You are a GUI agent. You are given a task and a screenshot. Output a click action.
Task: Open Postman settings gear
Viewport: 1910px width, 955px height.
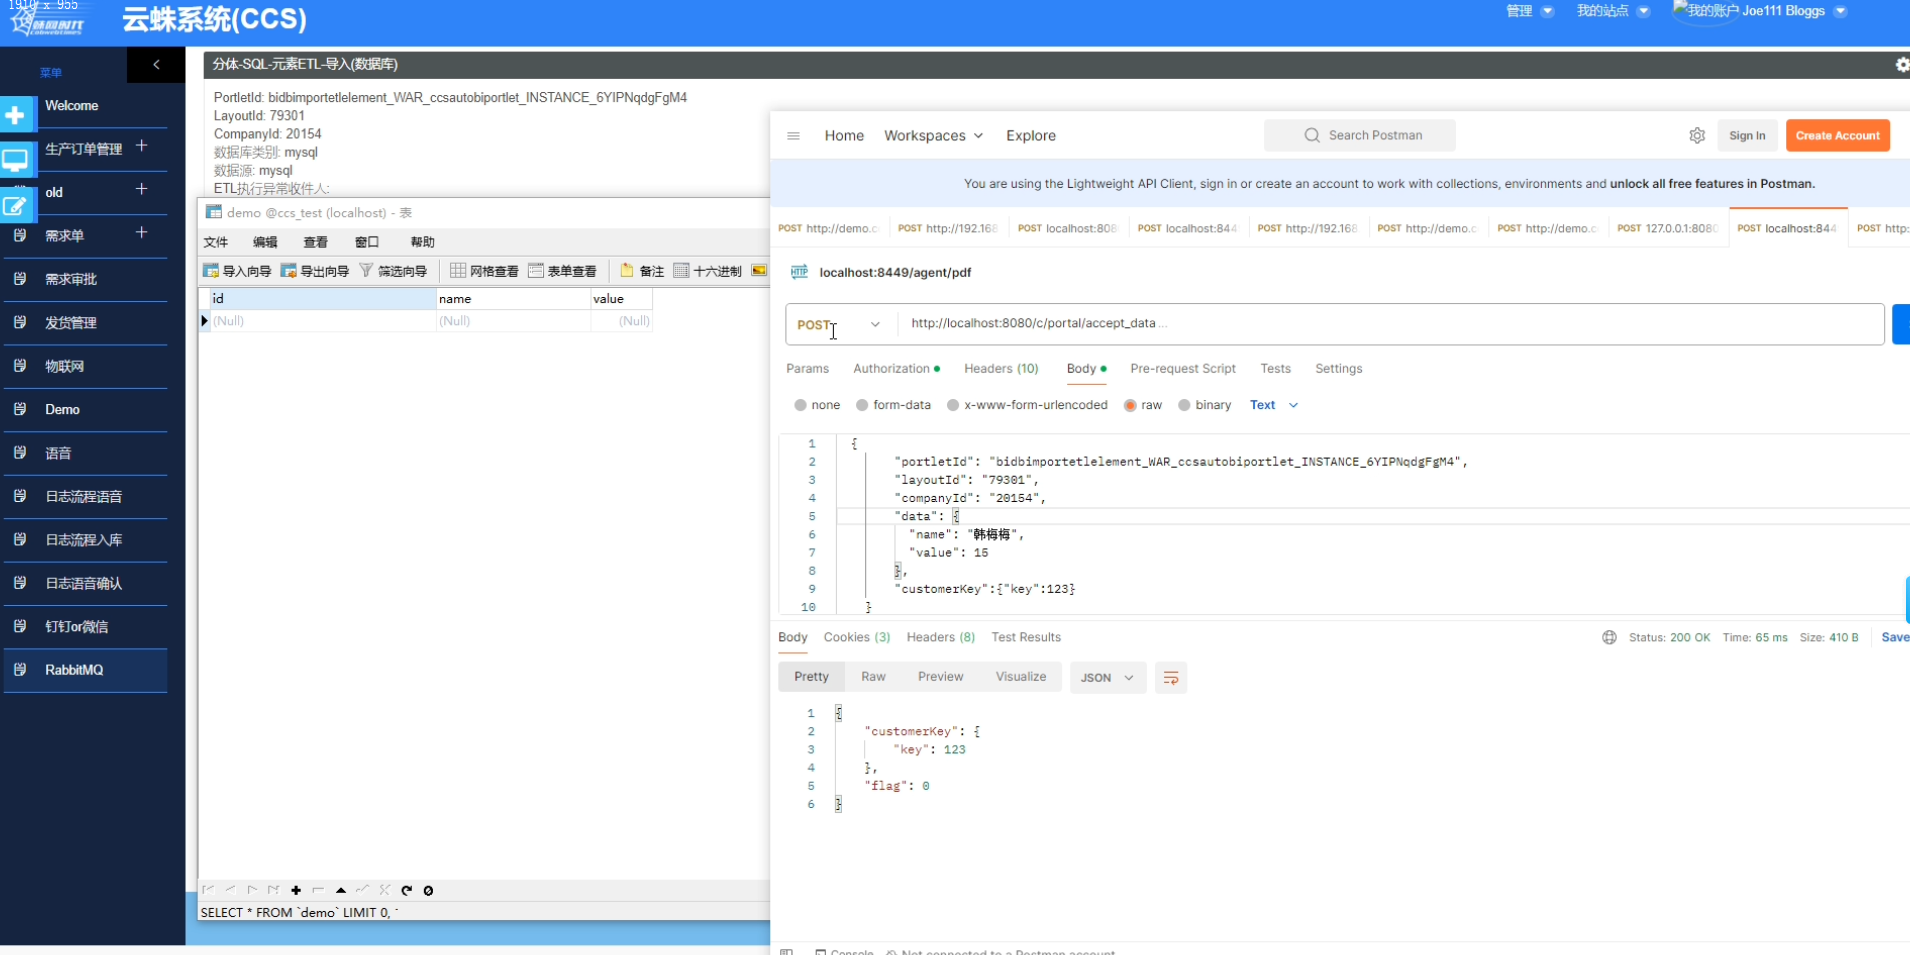pos(1697,136)
